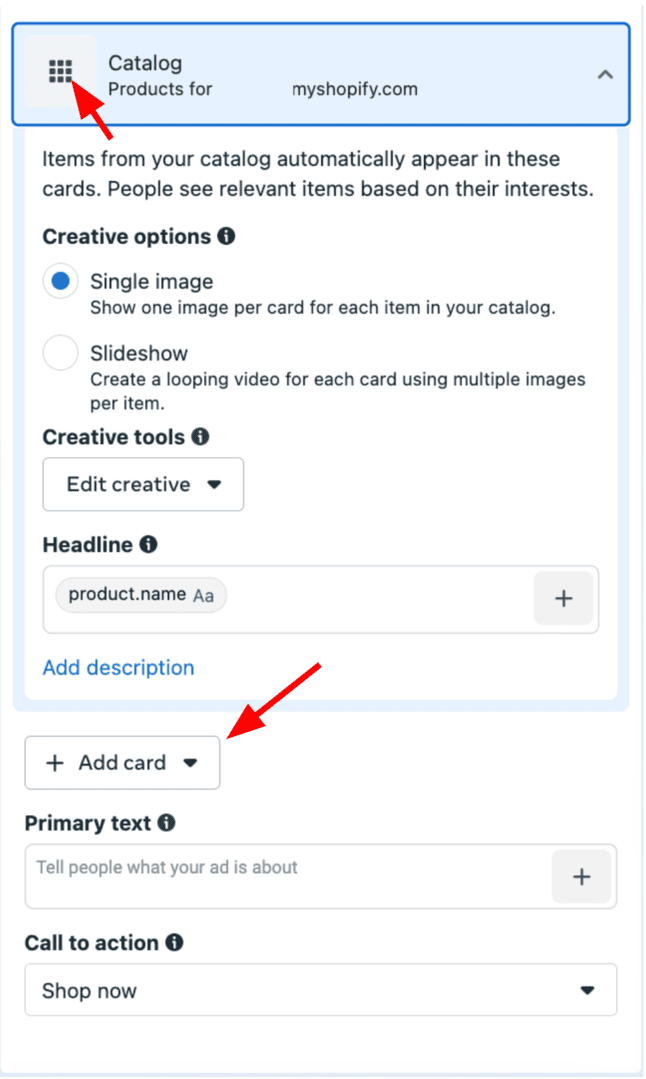Click the Add description link
This screenshot has width=646, height=1079.
point(118,667)
